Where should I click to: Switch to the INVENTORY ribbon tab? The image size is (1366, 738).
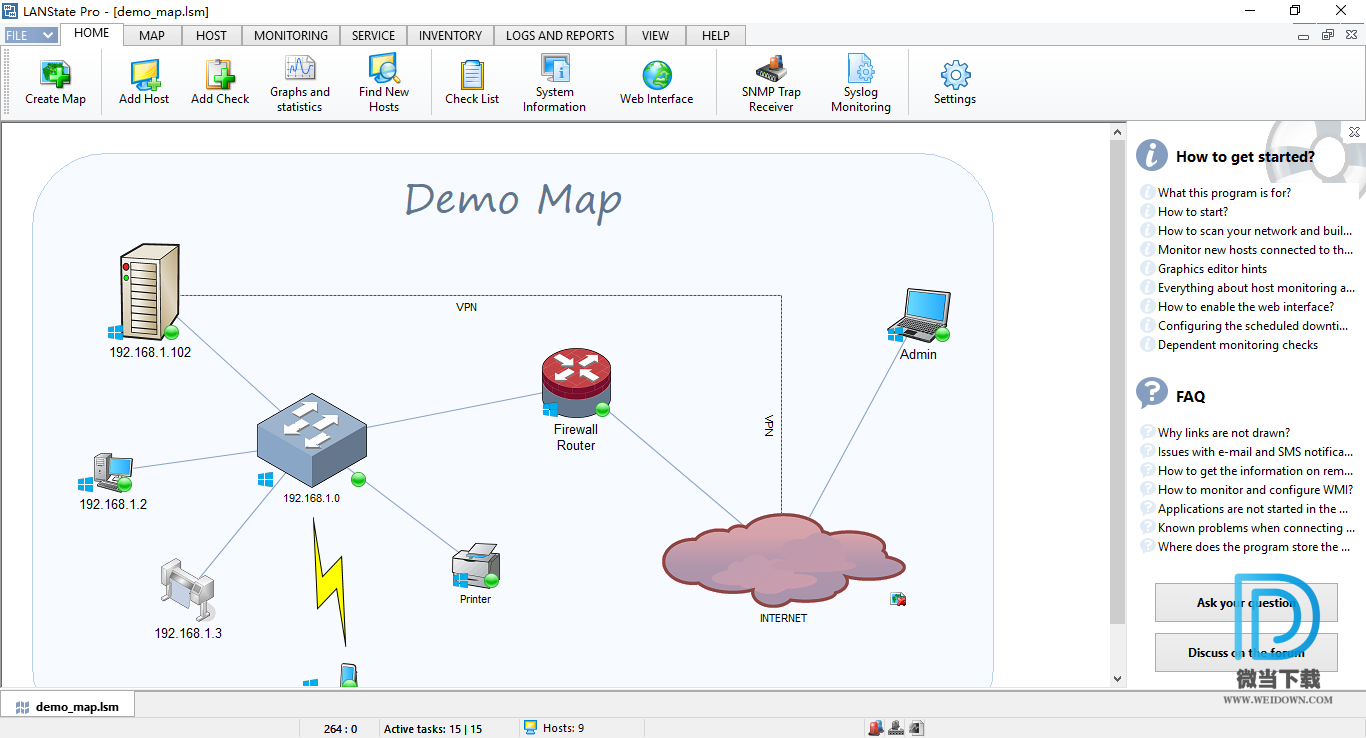tap(450, 35)
